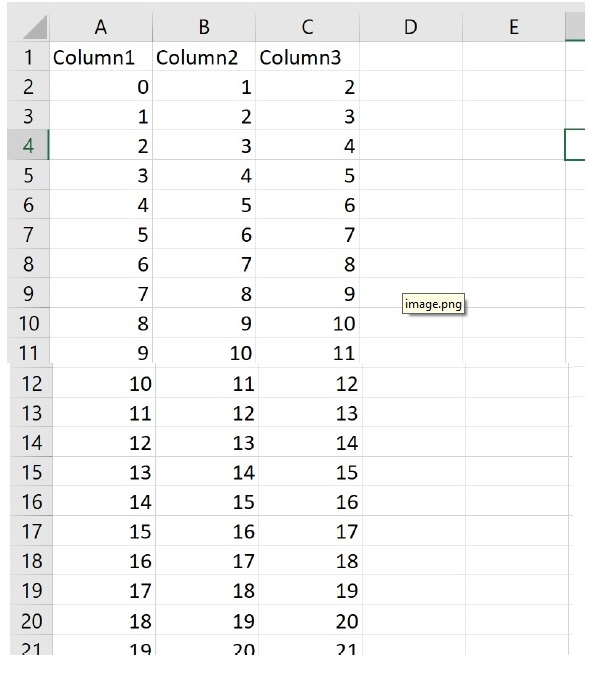
Task: Select row 19 header
Action: point(31,590)
